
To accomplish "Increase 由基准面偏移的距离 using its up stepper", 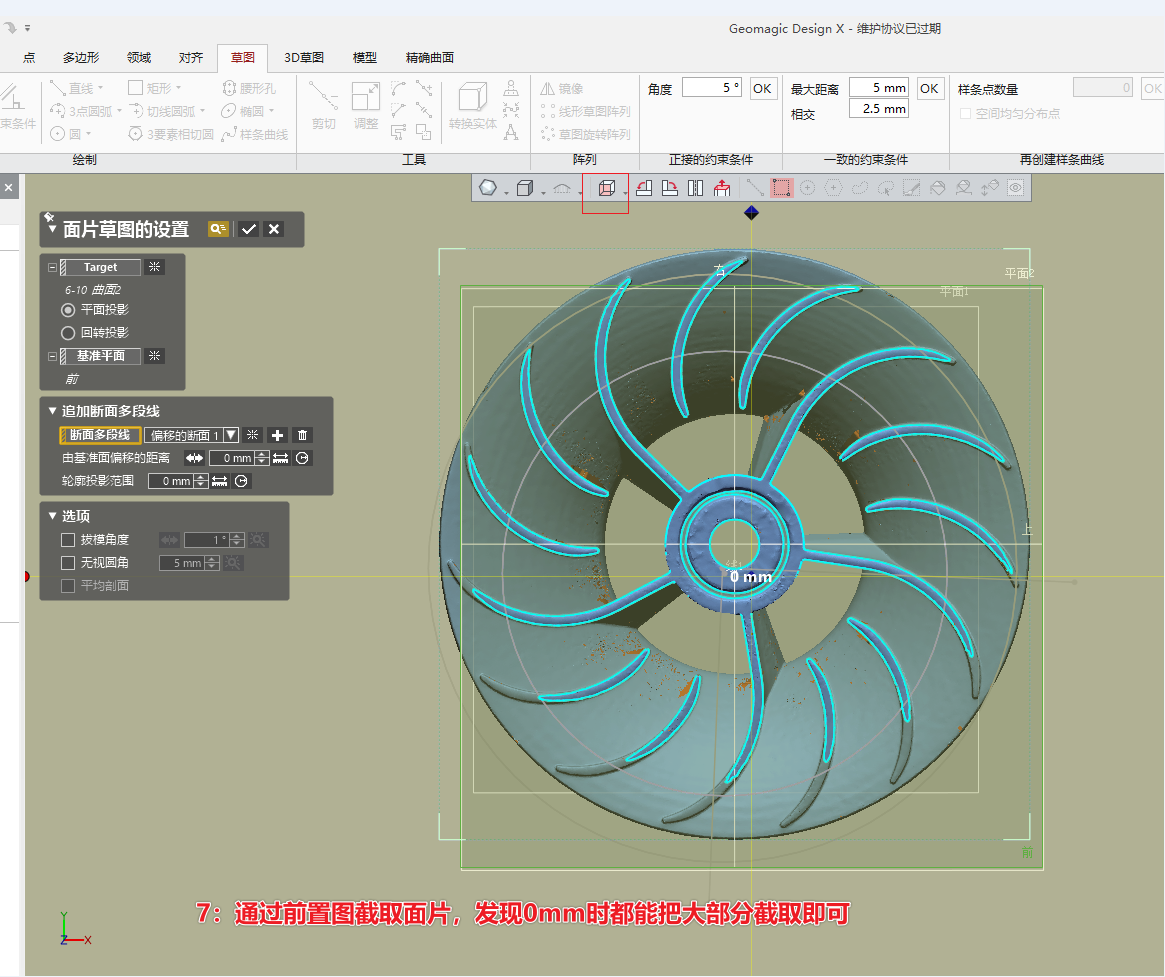I will [x=262, y=453].
